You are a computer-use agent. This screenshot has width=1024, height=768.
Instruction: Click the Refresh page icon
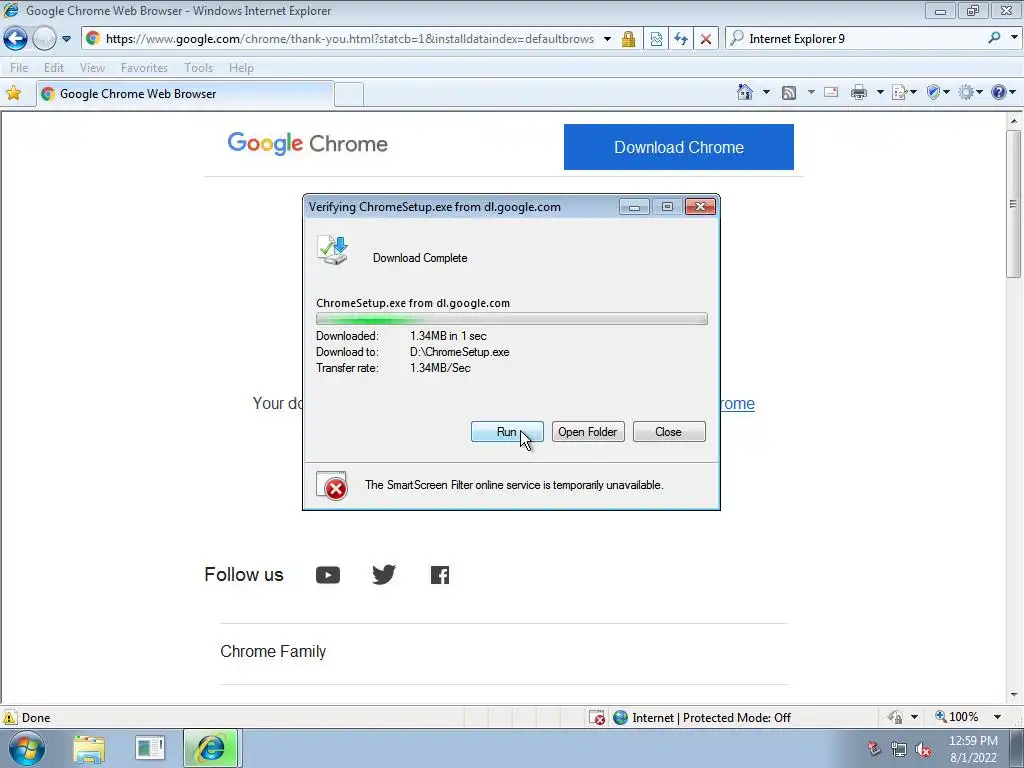pyautogui.click(x=681, y=39)
